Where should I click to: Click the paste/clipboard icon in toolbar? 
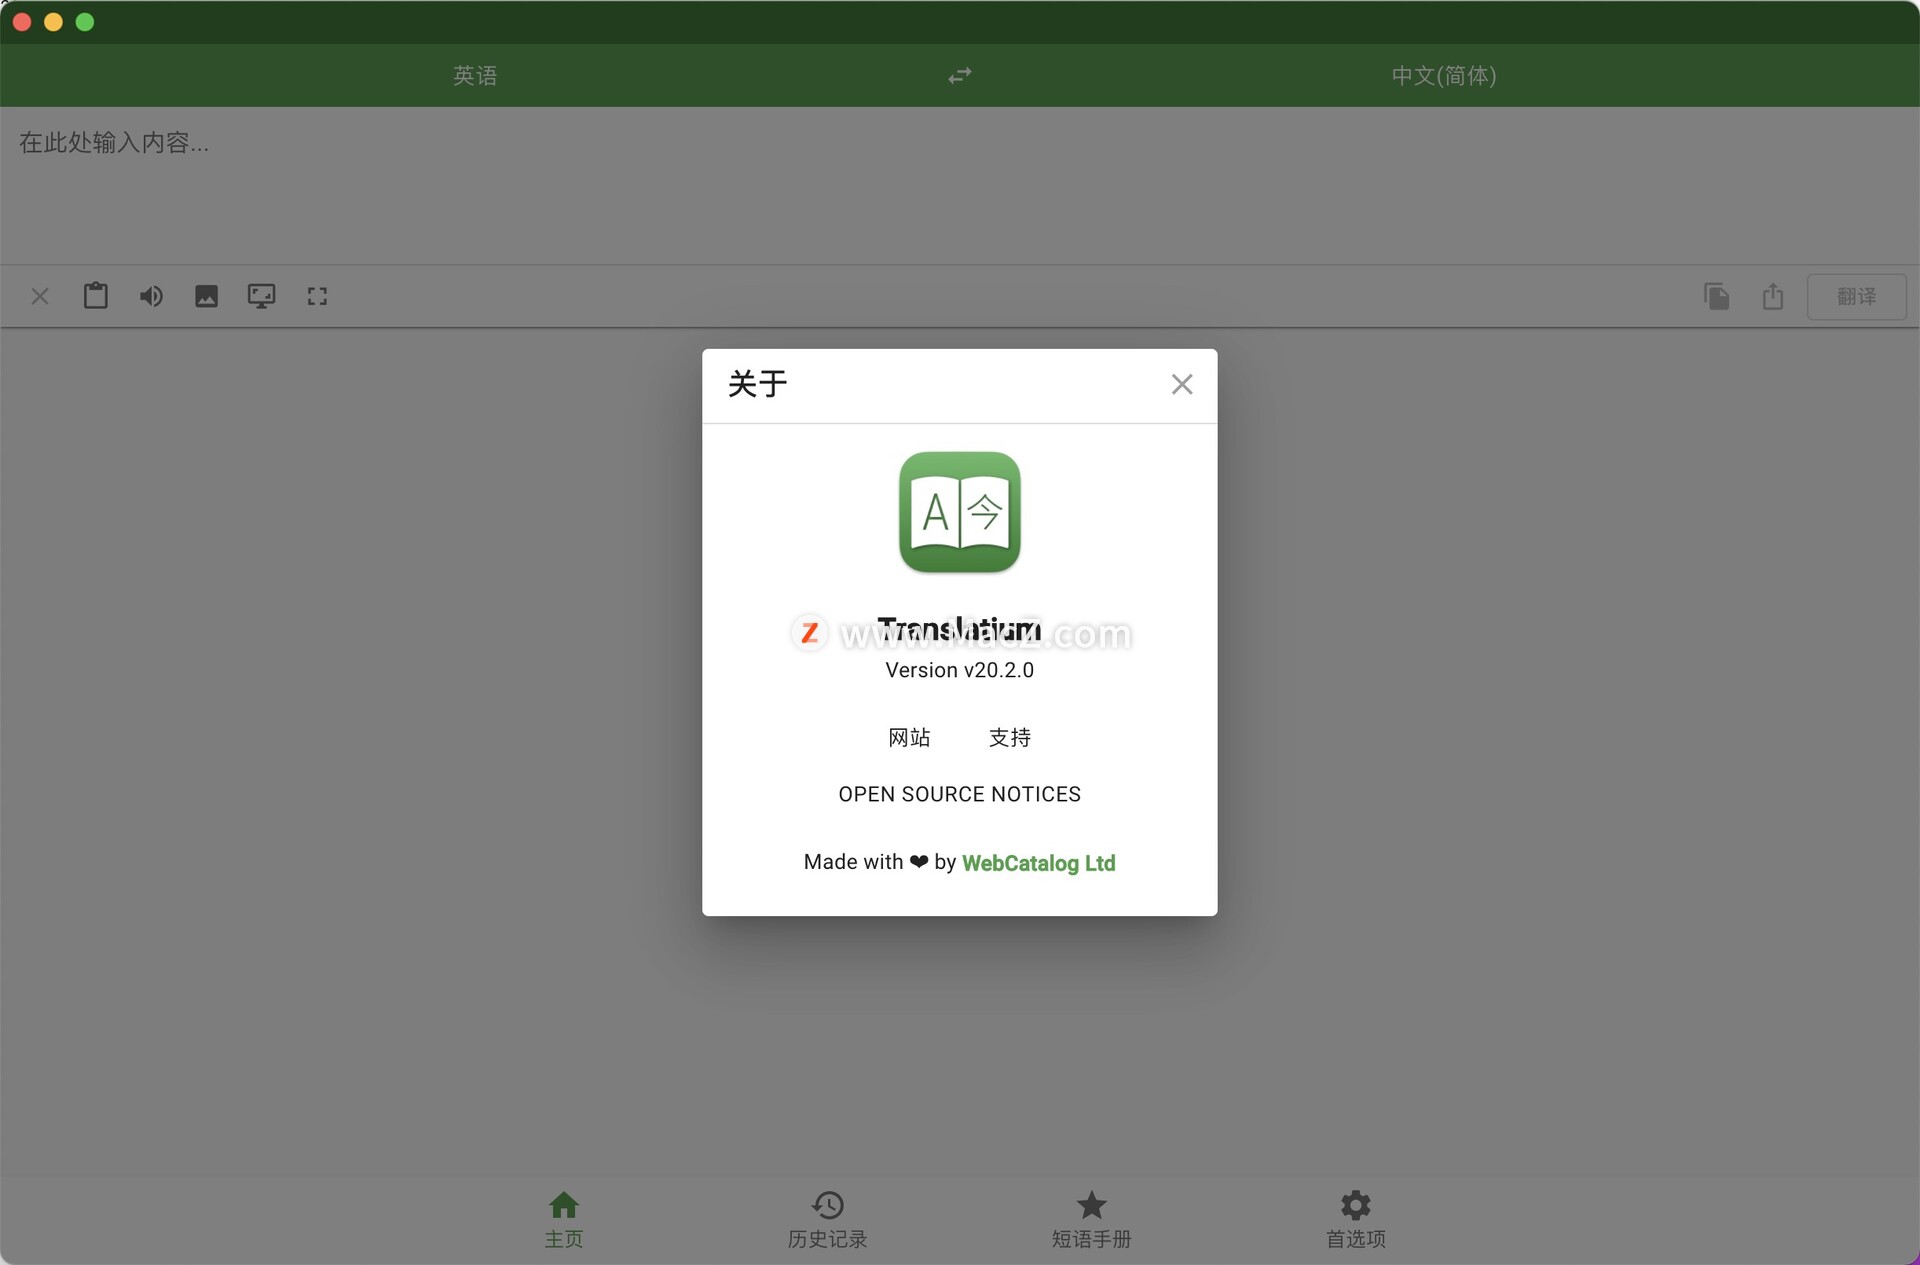pos(95,295)
